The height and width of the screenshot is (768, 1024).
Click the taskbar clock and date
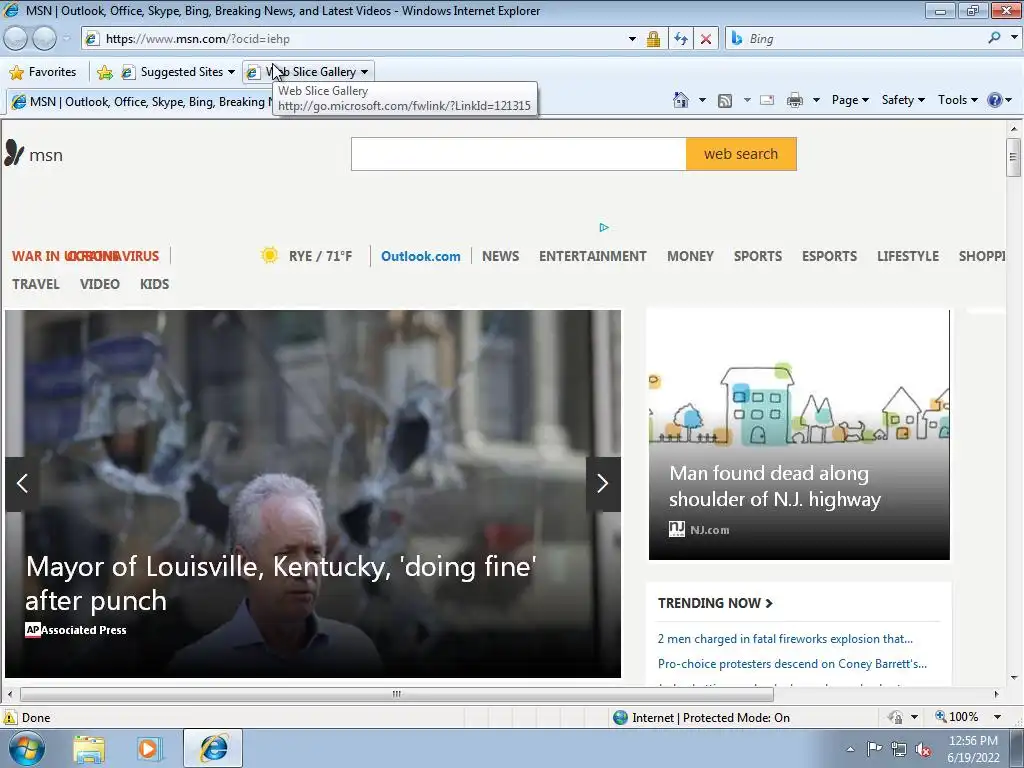pyautogui.click(x=973, y=749)
